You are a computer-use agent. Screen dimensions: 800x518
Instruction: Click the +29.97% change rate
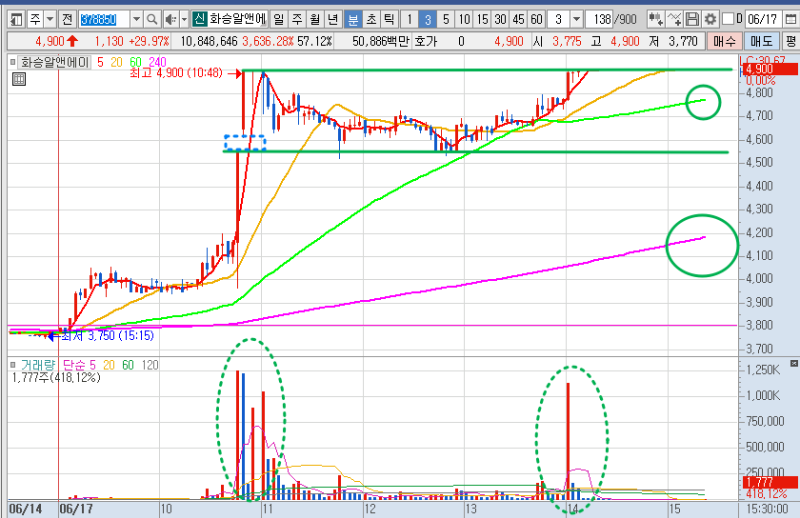click(x=148, y=41)
